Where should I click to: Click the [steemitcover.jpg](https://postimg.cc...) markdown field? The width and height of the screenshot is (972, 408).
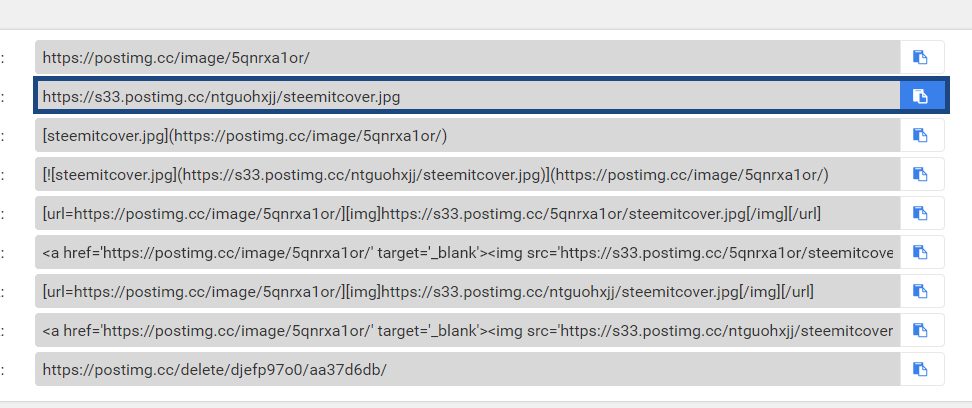pyautogui.click(x=467, y=135)
